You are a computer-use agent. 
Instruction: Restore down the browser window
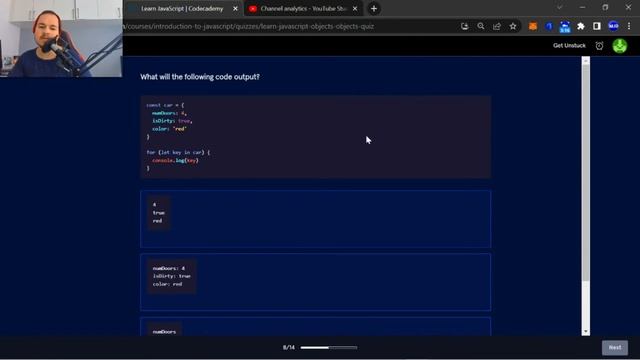point(605,7)
